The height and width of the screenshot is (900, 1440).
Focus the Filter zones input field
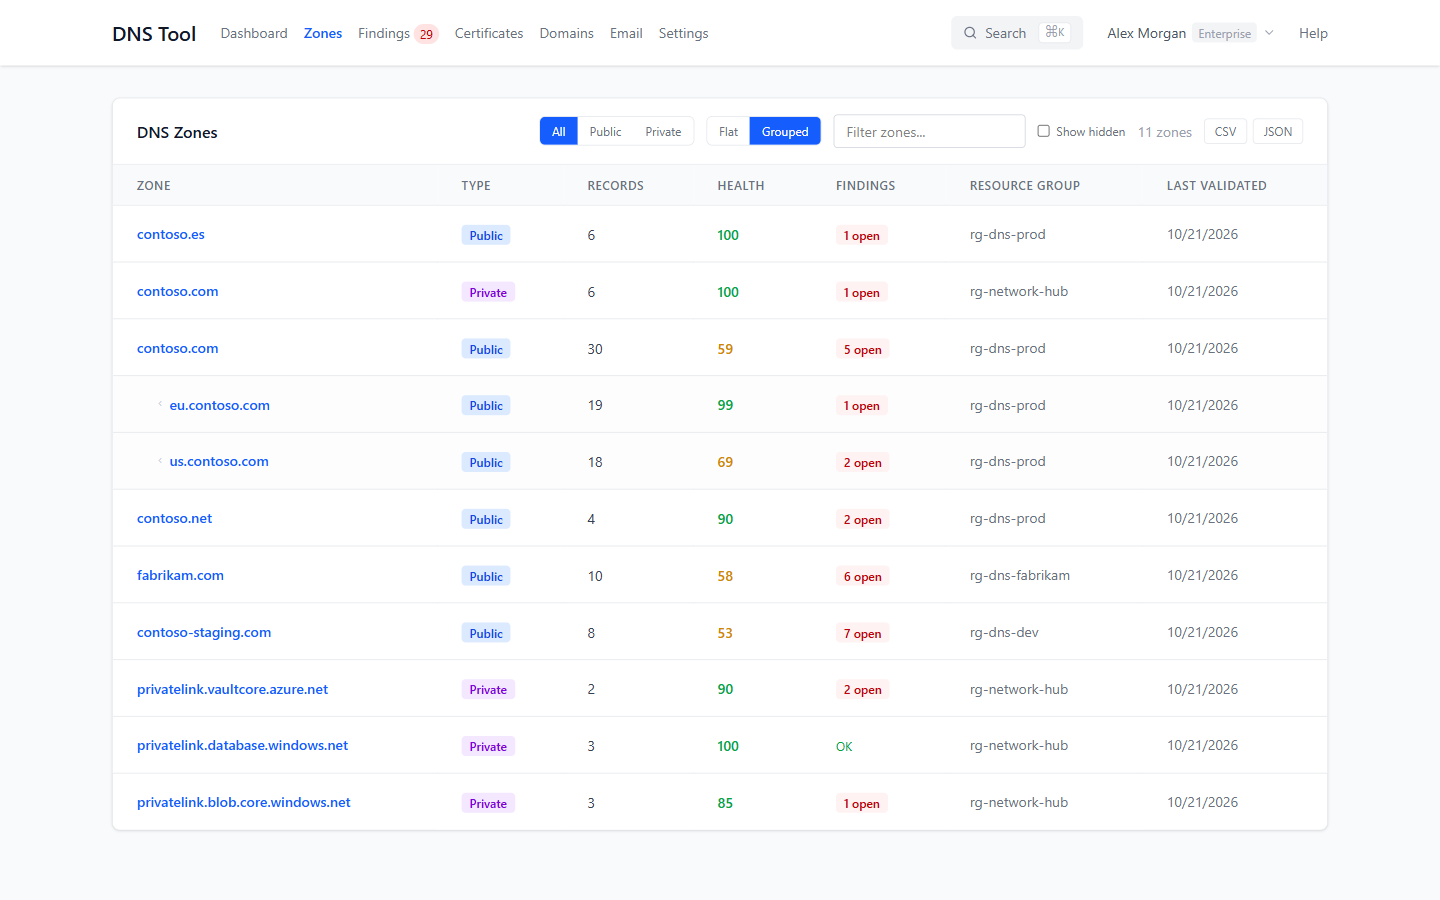click(x=929, y=131)
